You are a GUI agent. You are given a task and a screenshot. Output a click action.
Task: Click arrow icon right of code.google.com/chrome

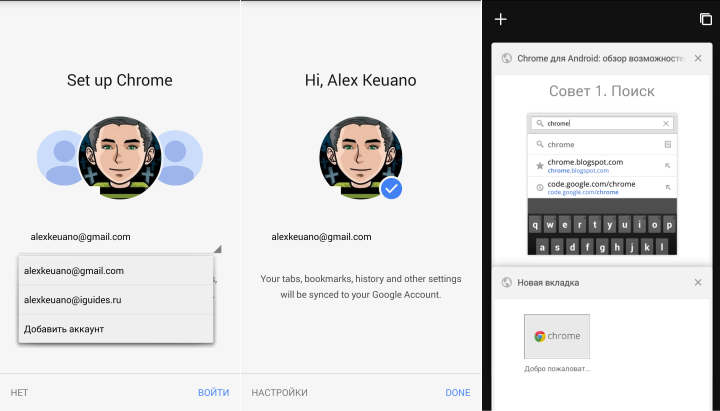point(668,187)
